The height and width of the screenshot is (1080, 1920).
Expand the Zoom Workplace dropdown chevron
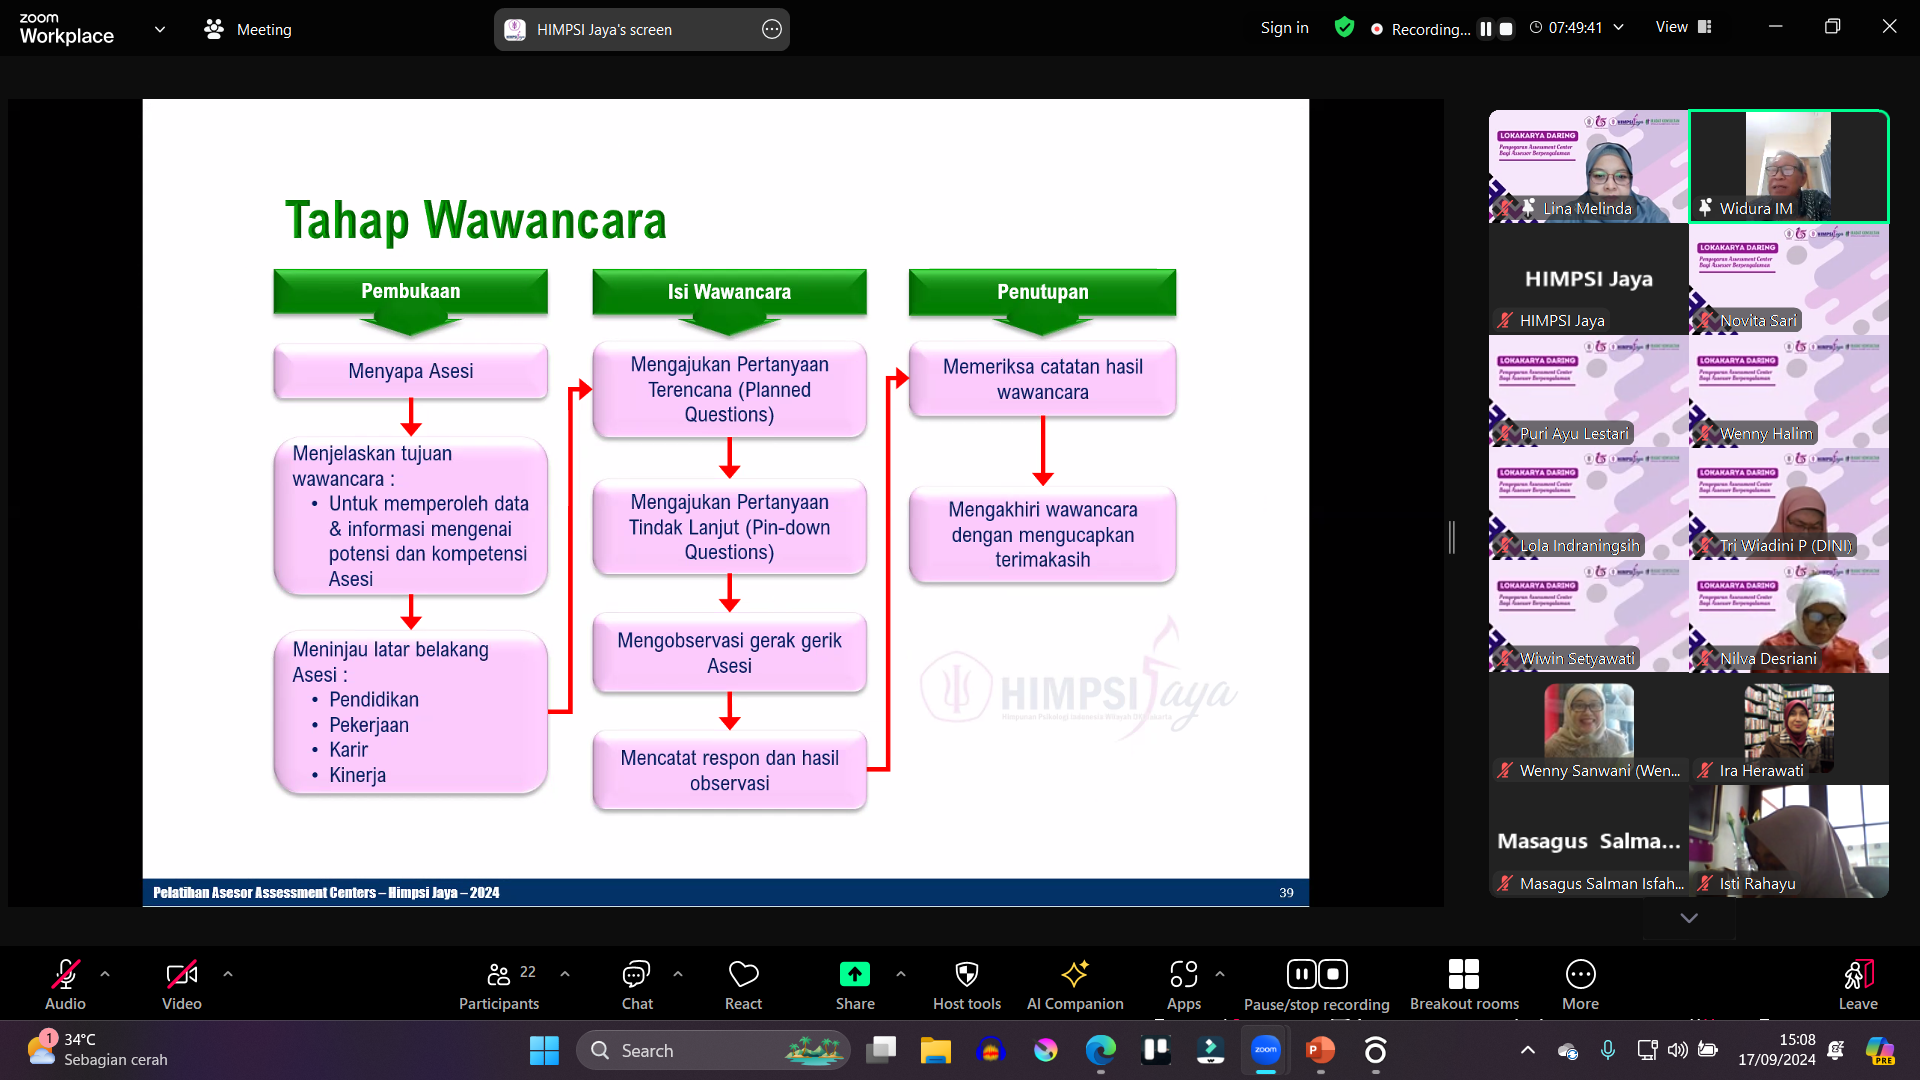tap(160, 29)
